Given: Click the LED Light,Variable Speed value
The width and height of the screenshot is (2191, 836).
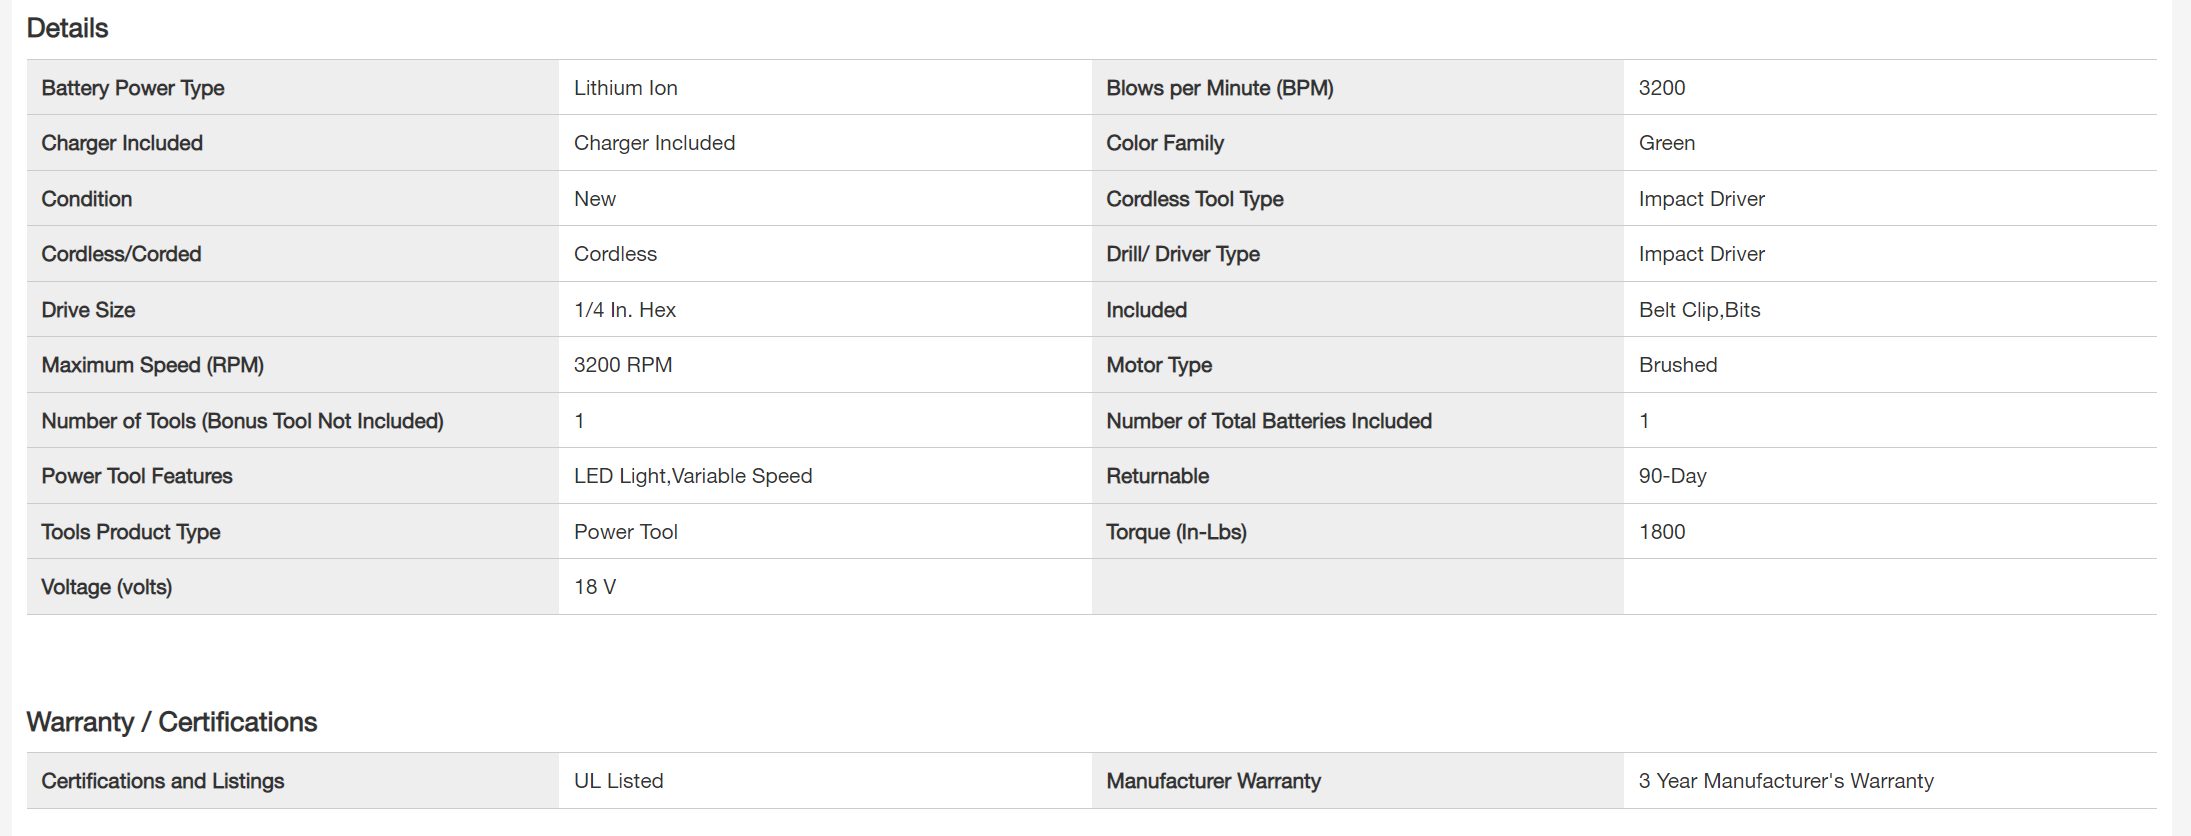Looking at the screenshot, I should 692,476.
